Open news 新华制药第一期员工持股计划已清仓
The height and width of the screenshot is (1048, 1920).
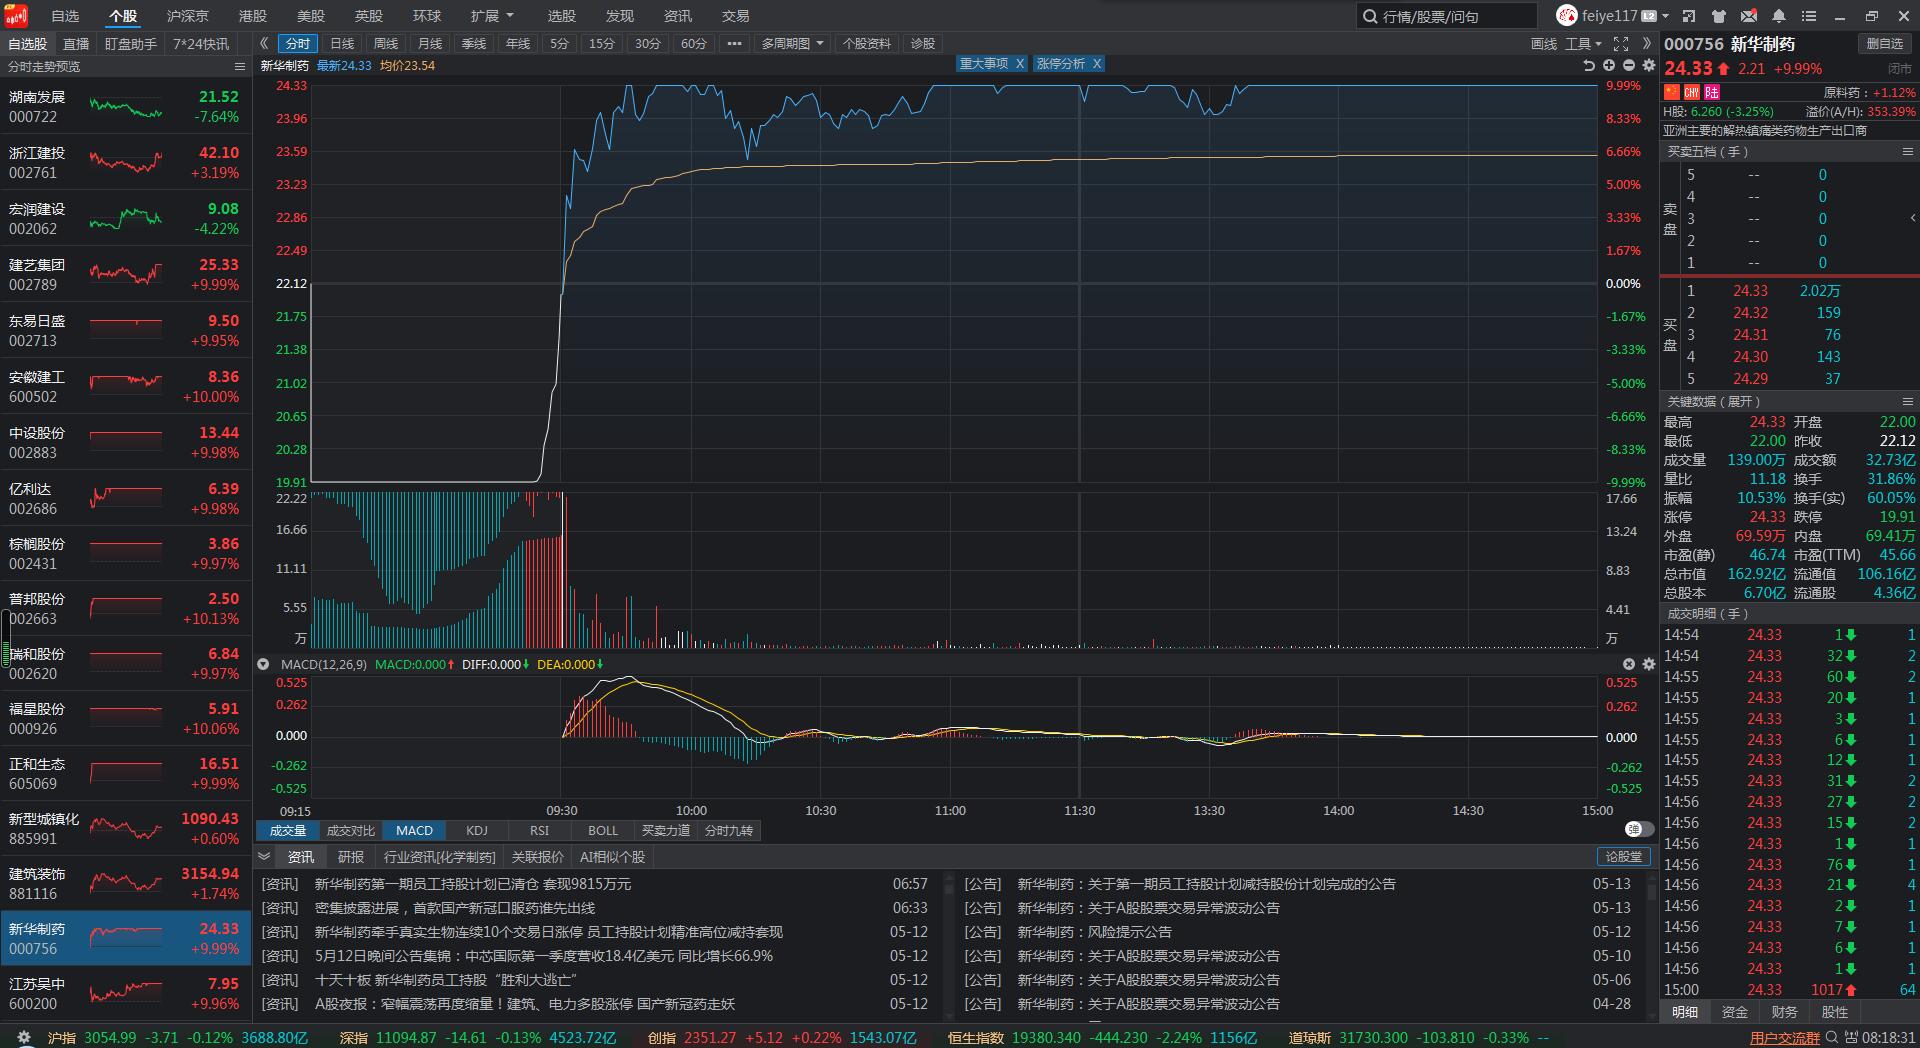(473, 884)
